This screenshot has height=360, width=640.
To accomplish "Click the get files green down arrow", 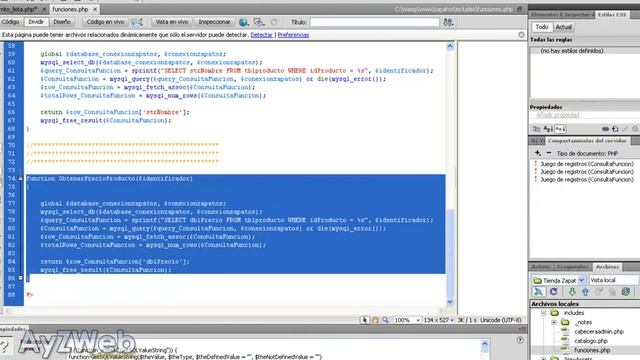I will pos(572,292).
